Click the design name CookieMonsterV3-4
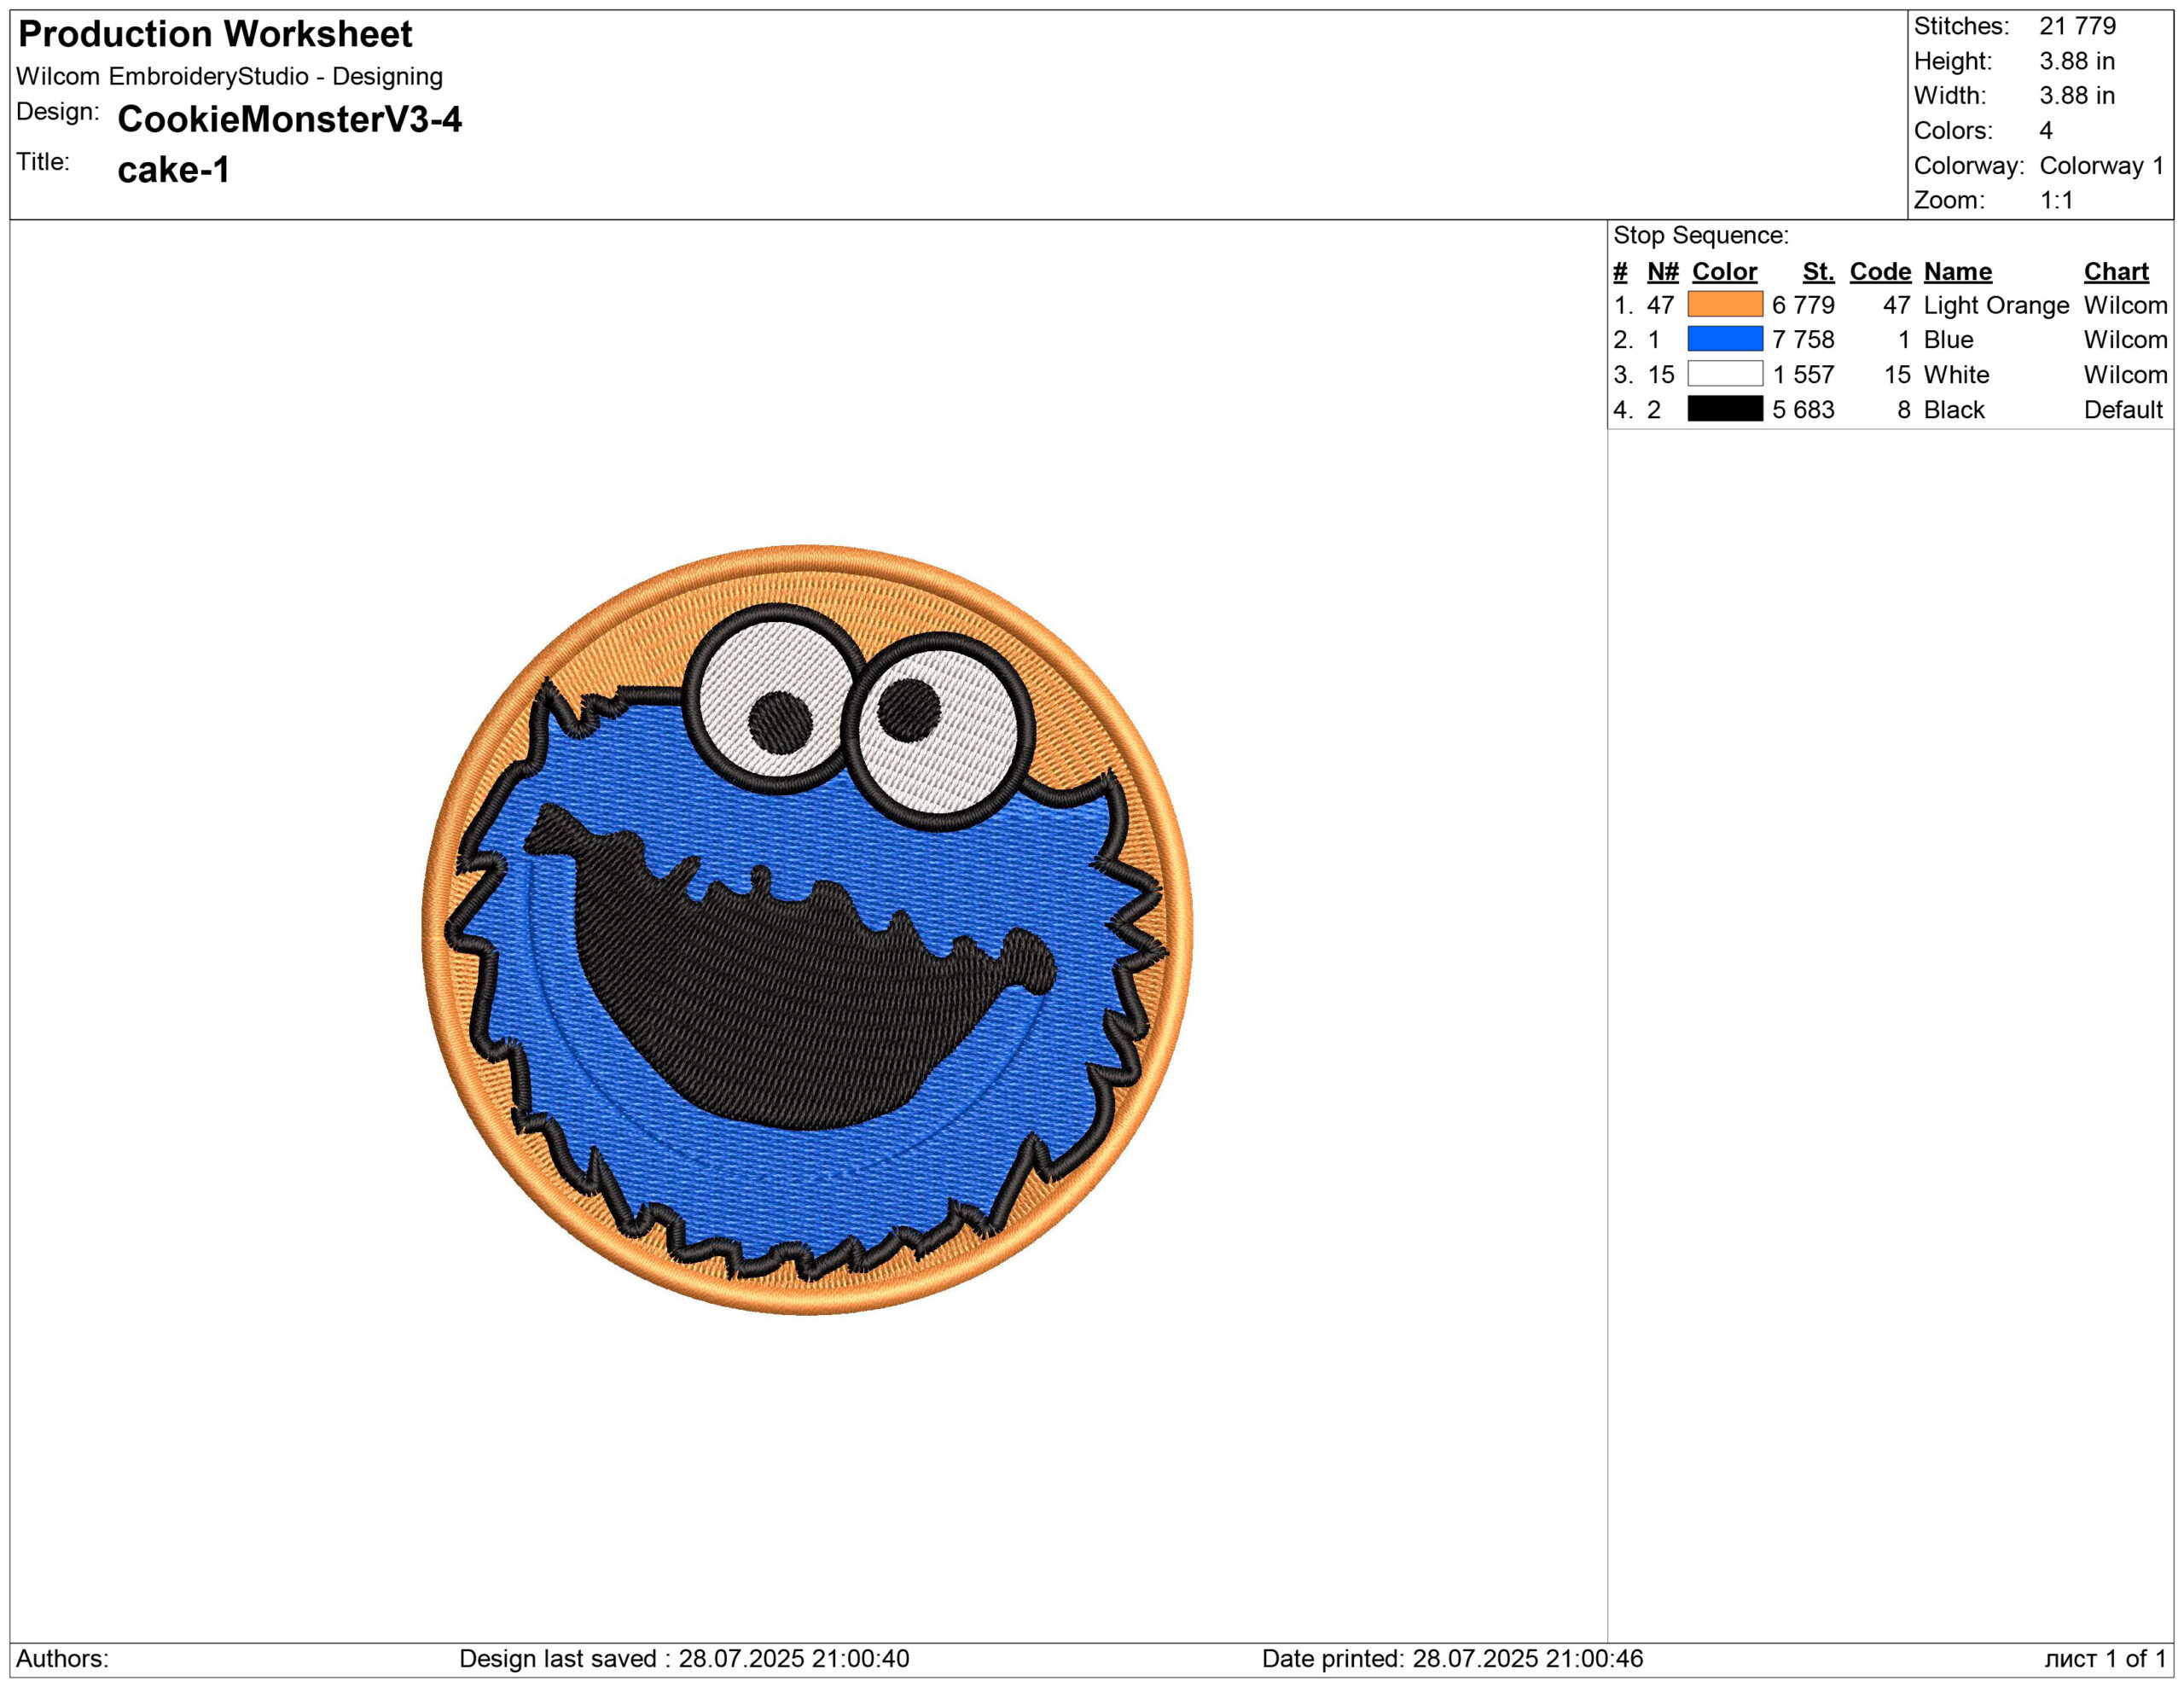Image resolution: width=2184 pixels, height=1681 pixels. [289, 119]
